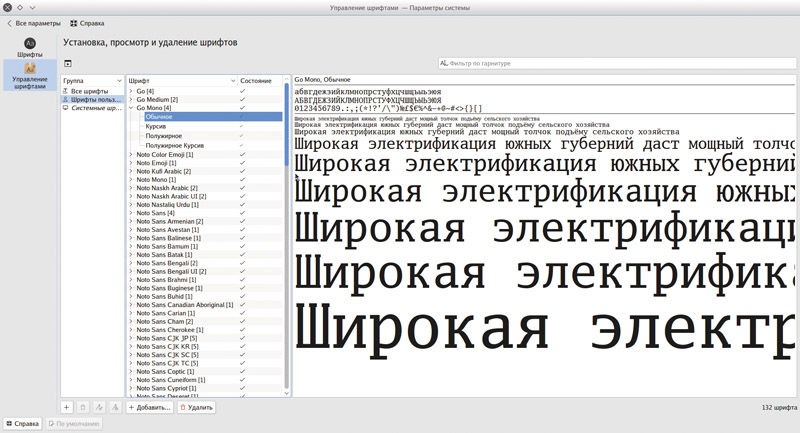Select the Шрифты польз... group

[92, 99]
